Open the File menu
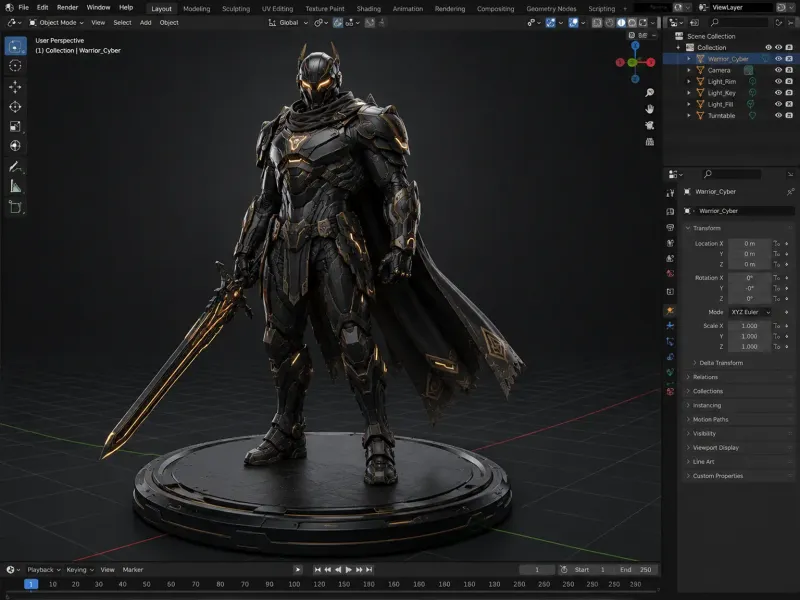Screen dimensions: 800x600 pyautogui.click(x=23, y=8)
